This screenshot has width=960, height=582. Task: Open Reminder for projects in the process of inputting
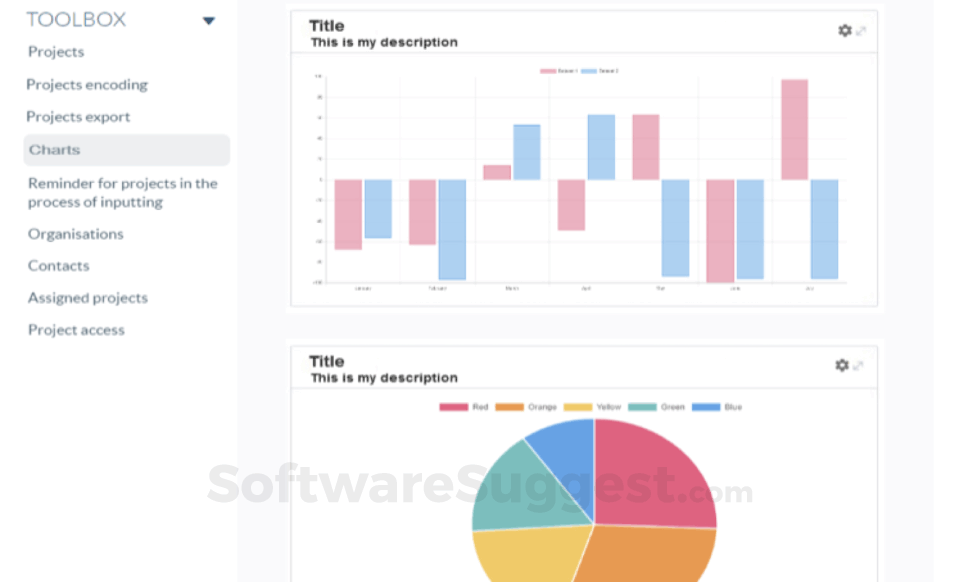coord(122,192)
